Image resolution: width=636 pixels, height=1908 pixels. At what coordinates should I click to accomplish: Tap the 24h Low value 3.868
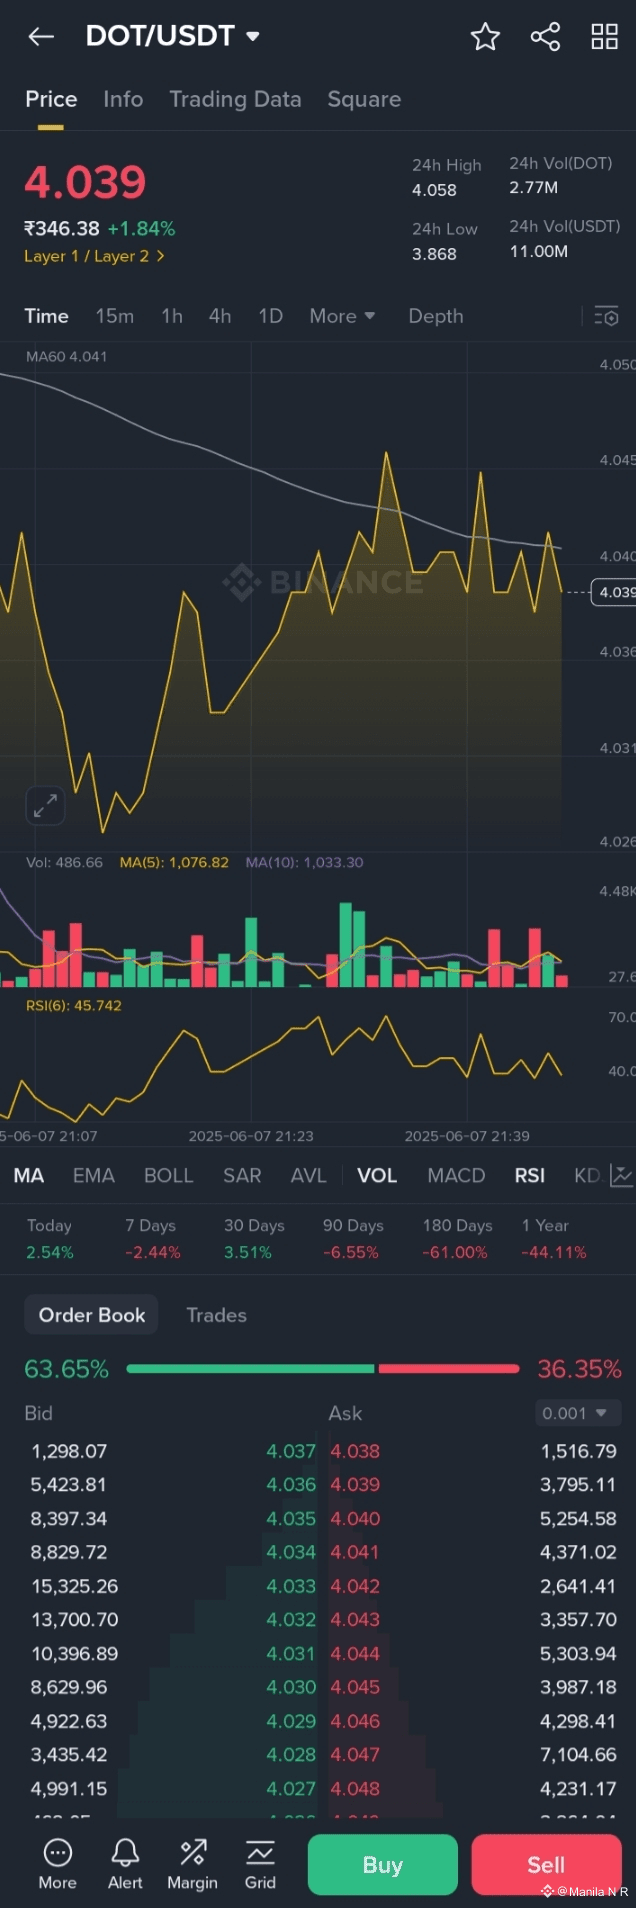pyautogui.click(x=434, y=254)
